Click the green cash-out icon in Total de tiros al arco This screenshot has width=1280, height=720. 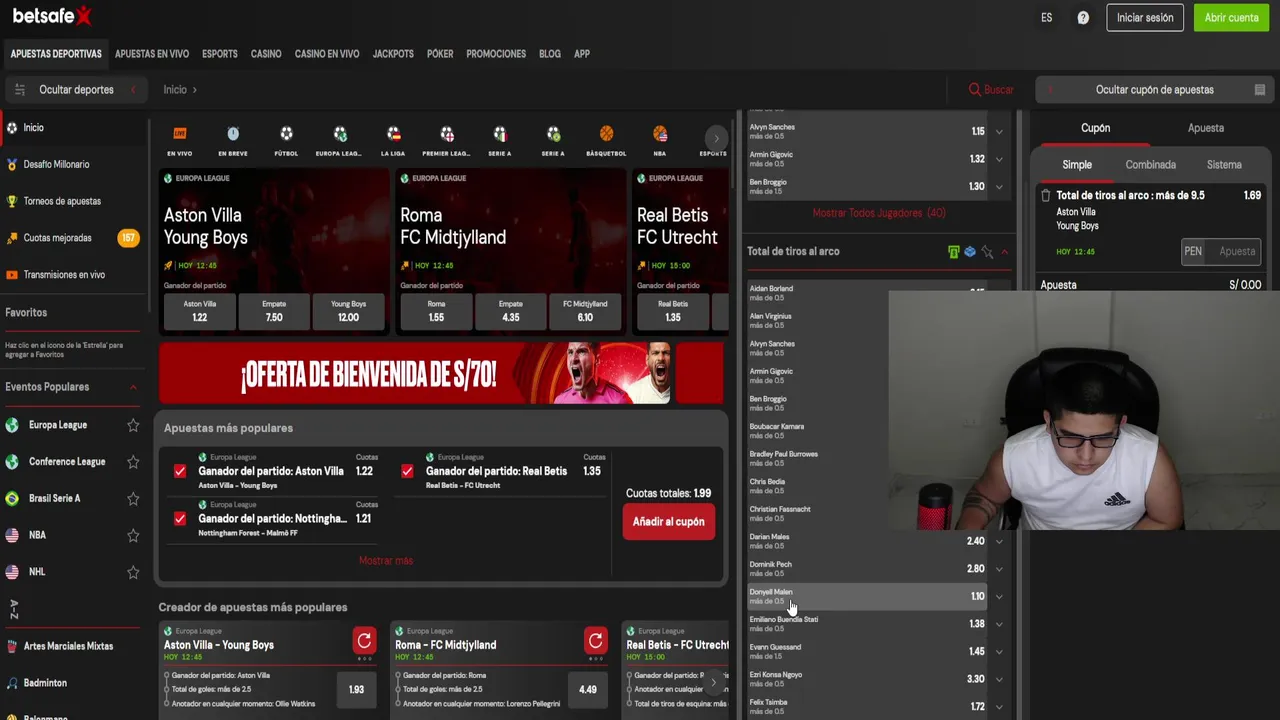pyautogui.click(x=953, y=252)
